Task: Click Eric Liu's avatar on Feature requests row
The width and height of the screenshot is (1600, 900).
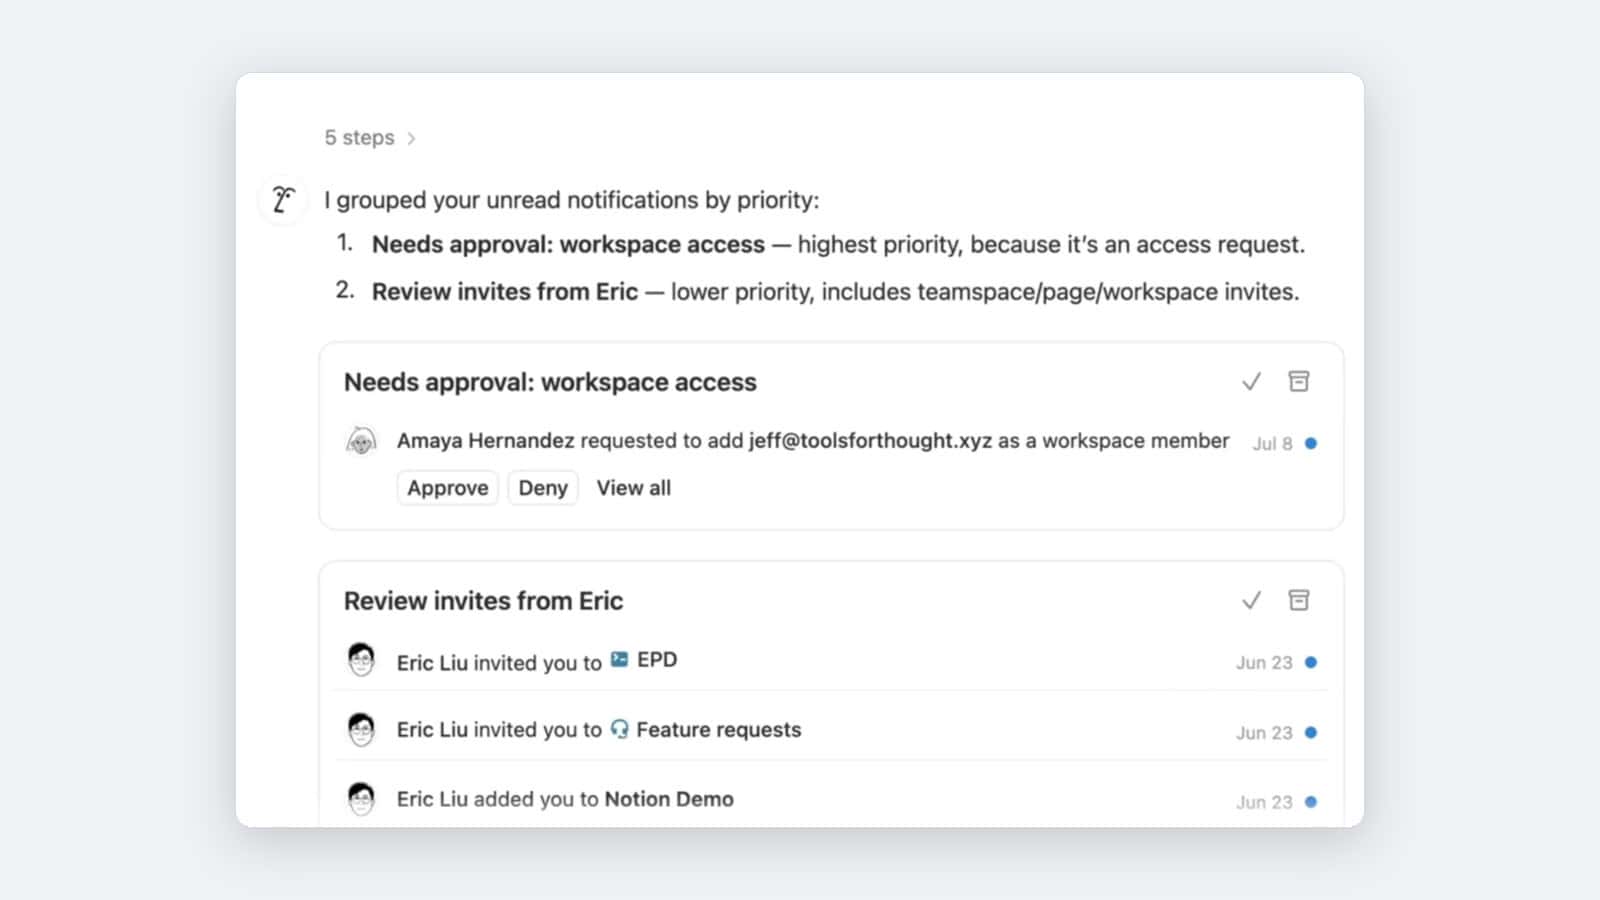Action: point(361,729)
